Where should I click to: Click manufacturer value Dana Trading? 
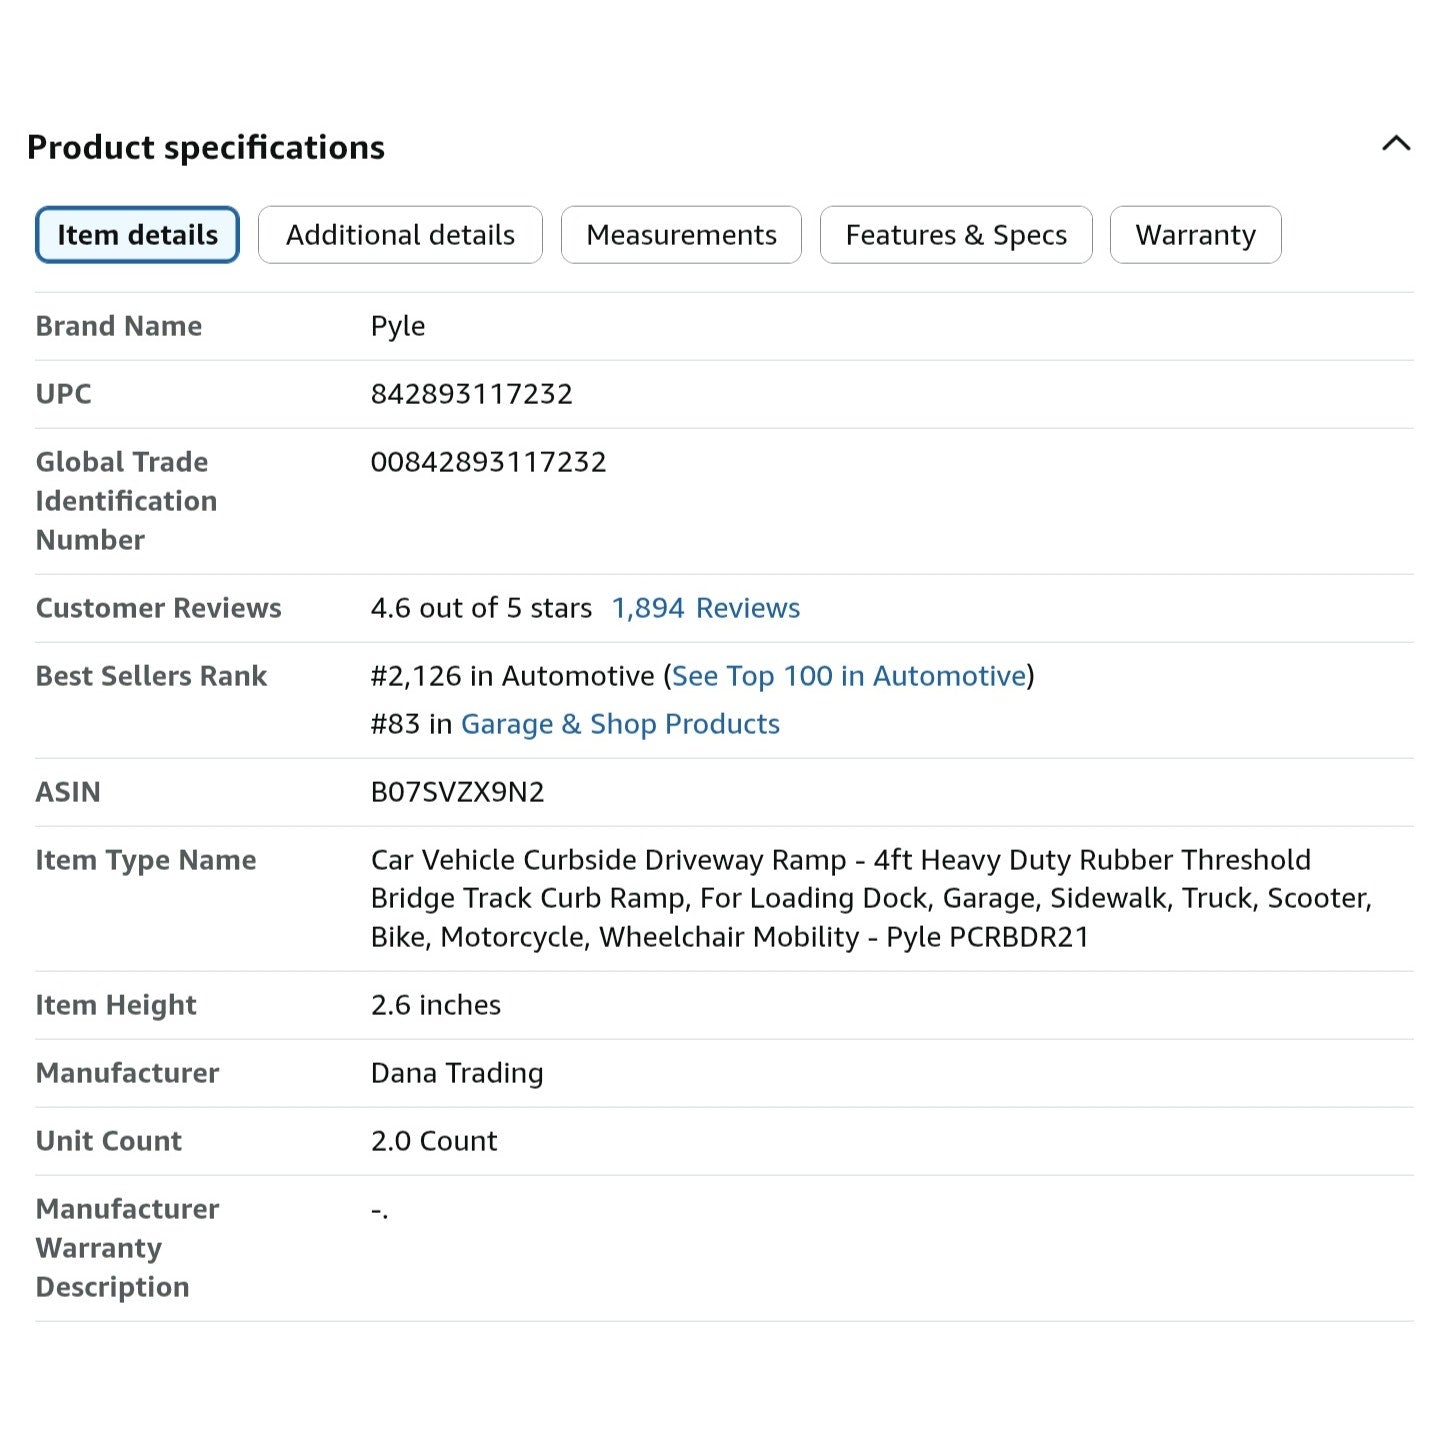(x=457, y=1073)
